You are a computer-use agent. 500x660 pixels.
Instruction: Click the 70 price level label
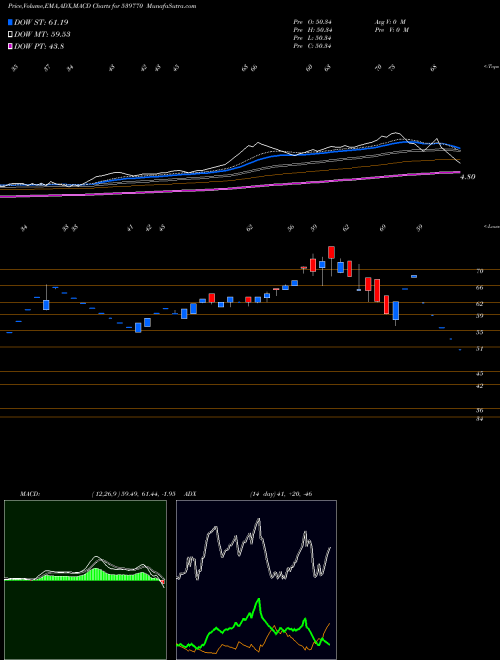coord(479,271)
